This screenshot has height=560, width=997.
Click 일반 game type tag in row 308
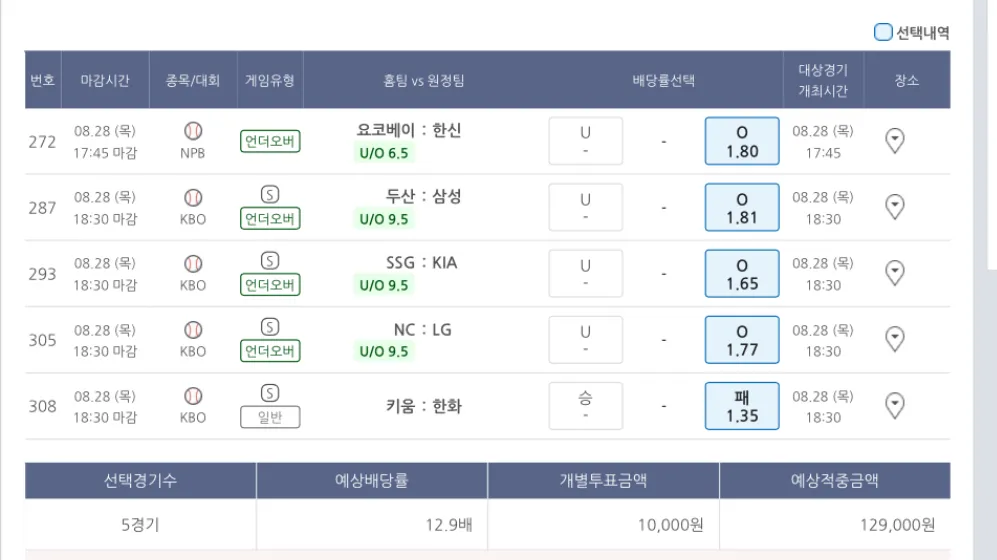pos(270,417)
